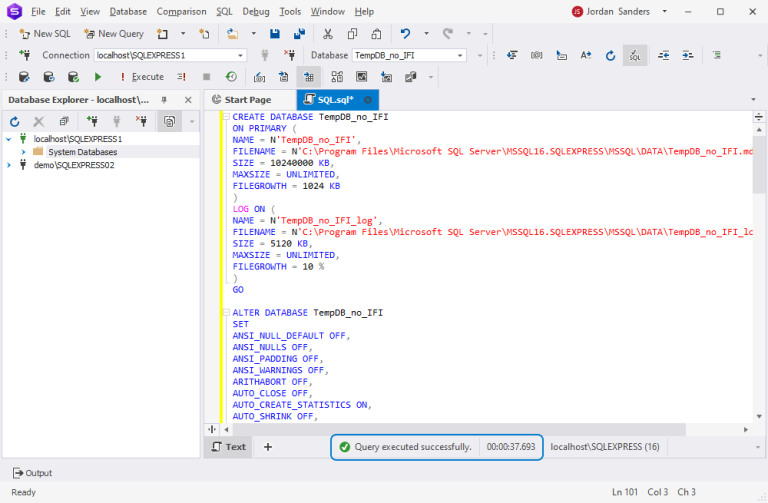Image resolution: width=768 pixels, height=503 pixels.
Task: Remove connection icon in Database Explorer toolbar
Action: coord(142,121)
